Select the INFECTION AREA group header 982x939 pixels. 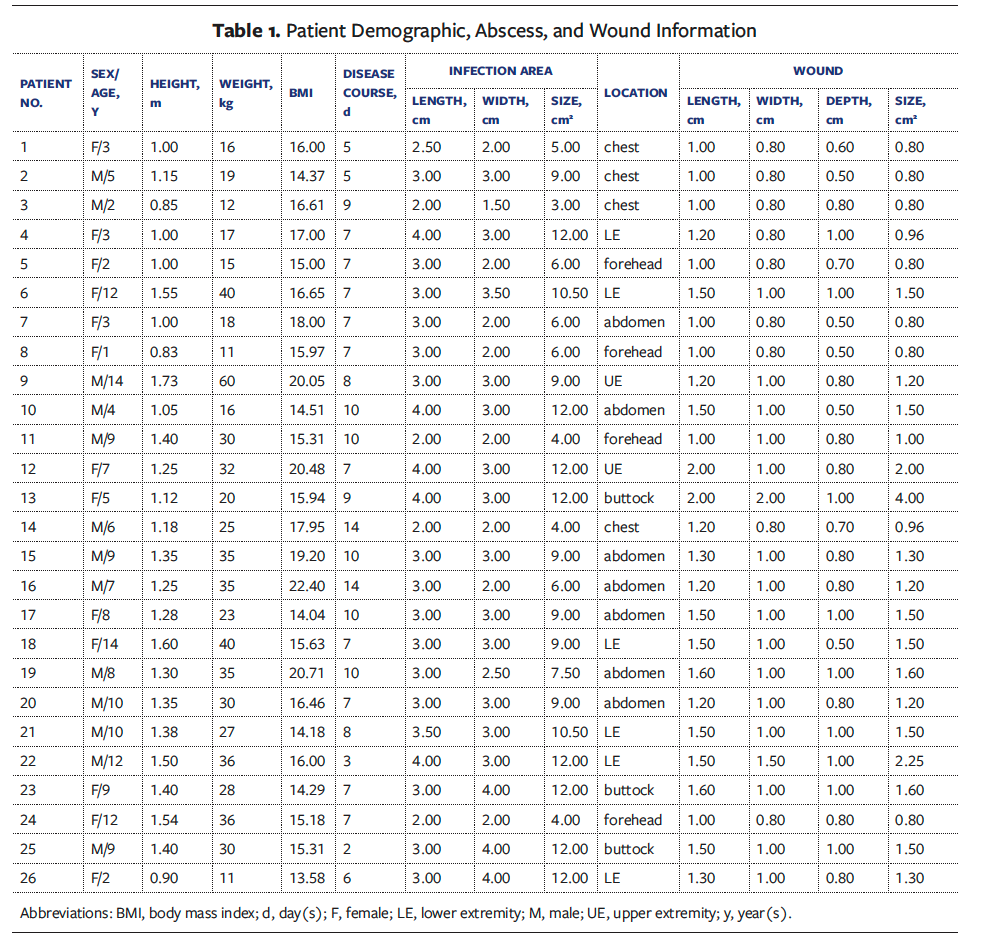click(x=500, y=71)
